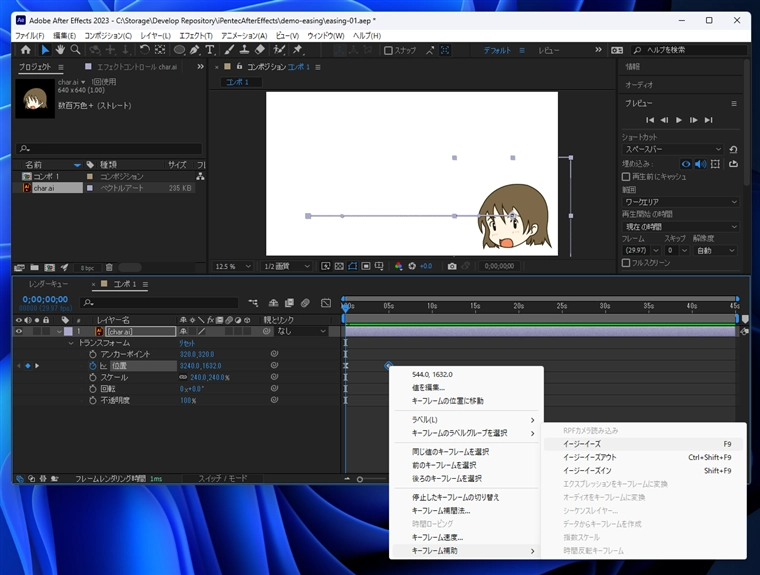The height and width of the screenshot is (575, 760).
Task: Click the timeline search field
Action: (x=159, y=303)
